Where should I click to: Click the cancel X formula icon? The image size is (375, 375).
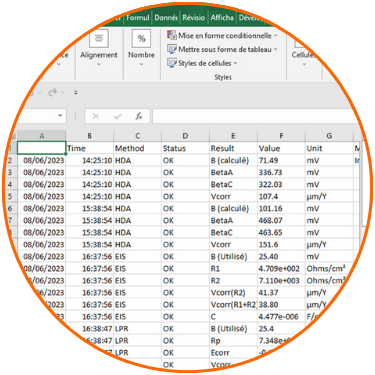(x=96, y=116)
